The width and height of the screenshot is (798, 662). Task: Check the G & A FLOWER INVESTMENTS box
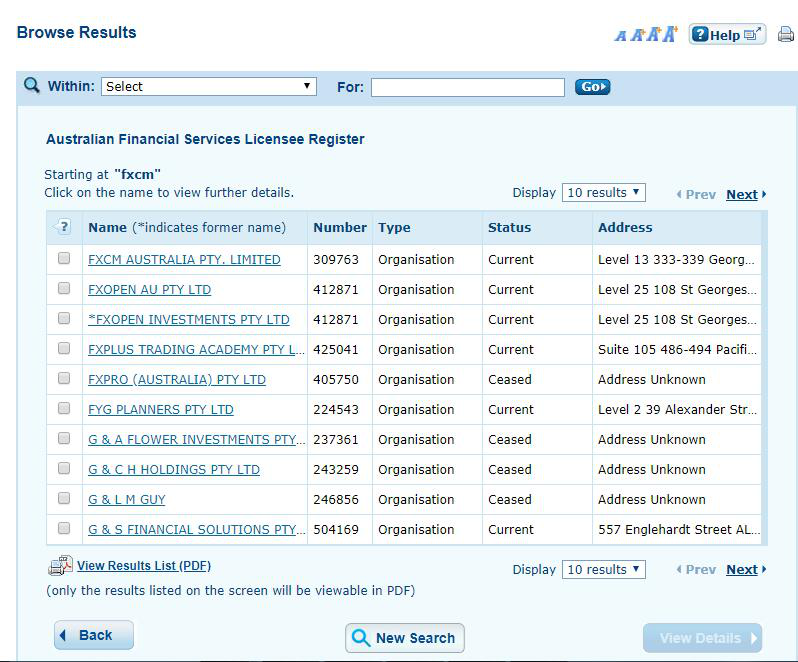click(x=64, y=438)
